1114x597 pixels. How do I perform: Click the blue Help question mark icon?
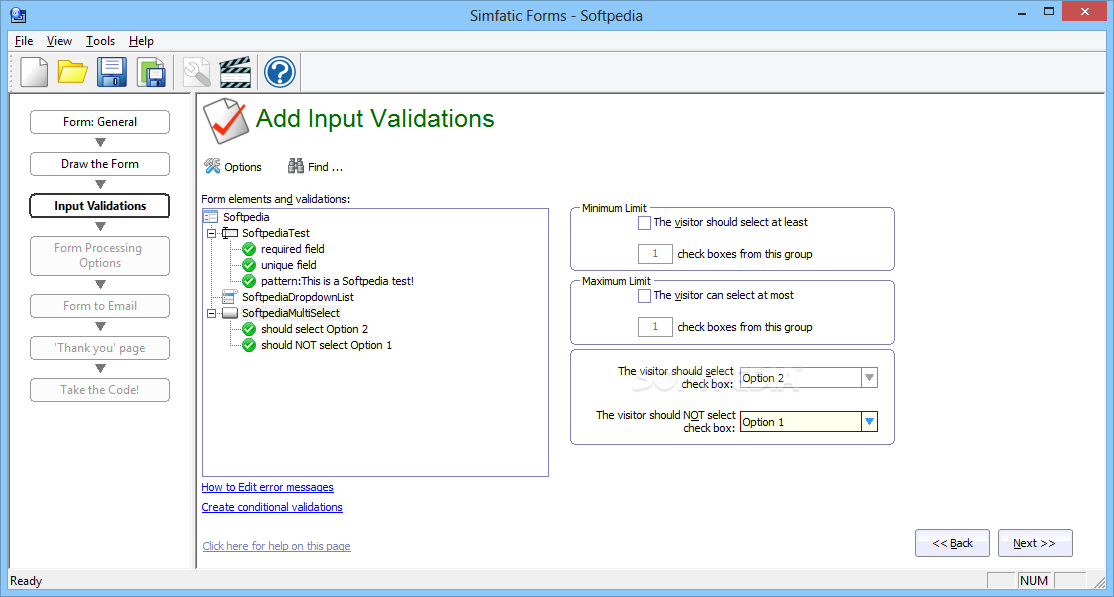pos(279,72)
